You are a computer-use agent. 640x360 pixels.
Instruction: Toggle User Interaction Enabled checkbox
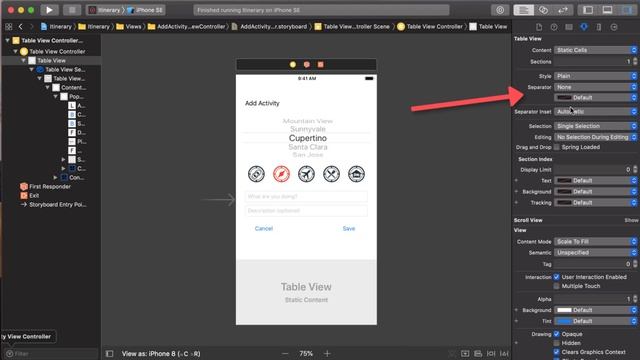point(556,277)
